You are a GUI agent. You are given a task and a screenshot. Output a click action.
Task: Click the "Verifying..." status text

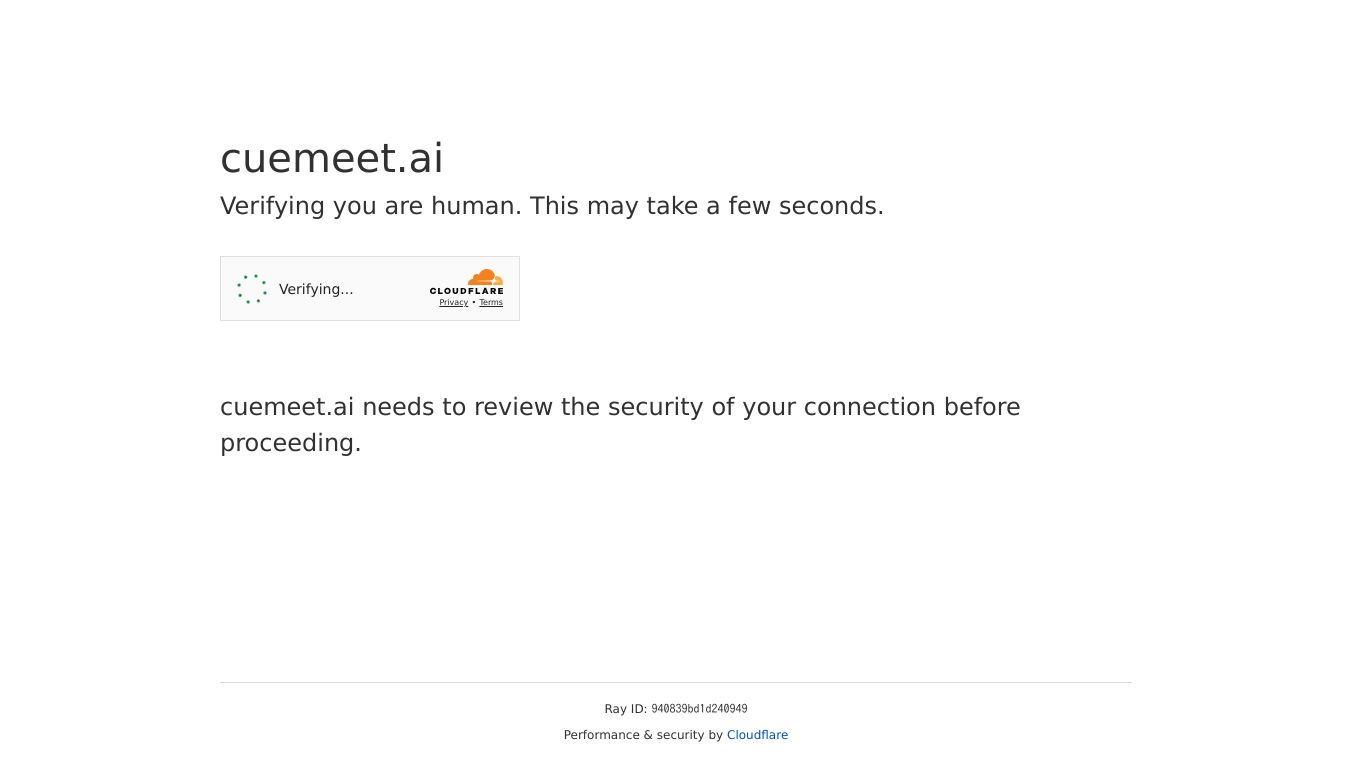coord(316,289)
